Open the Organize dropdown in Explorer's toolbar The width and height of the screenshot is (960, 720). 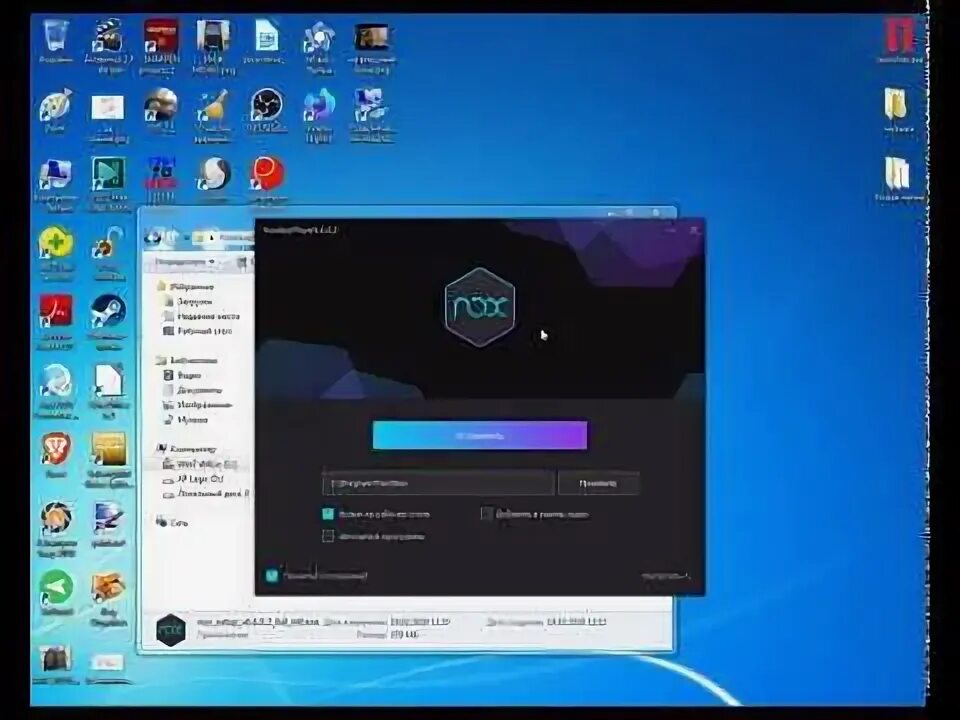point(184,262)
